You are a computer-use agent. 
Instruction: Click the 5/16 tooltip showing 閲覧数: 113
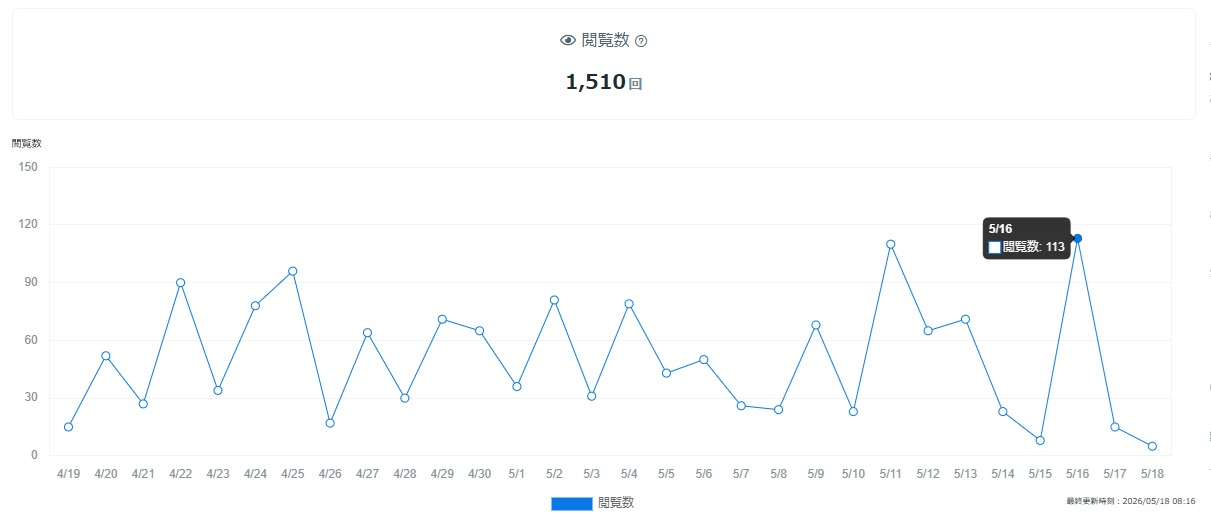point(1026,238)
